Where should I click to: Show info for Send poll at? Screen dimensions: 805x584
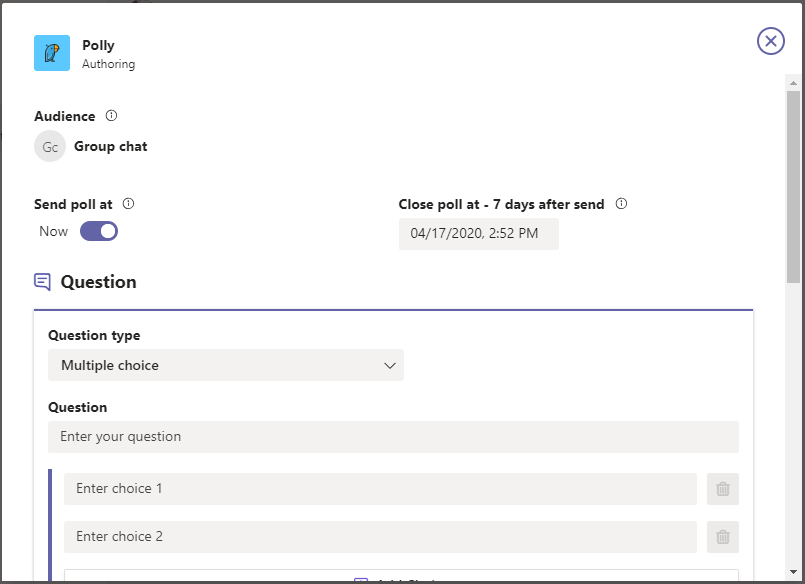click(128, 204)
